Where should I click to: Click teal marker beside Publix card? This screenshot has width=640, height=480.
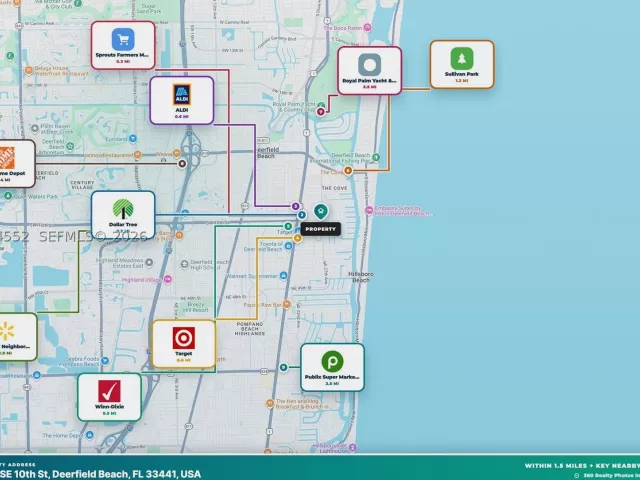[284, 367]
